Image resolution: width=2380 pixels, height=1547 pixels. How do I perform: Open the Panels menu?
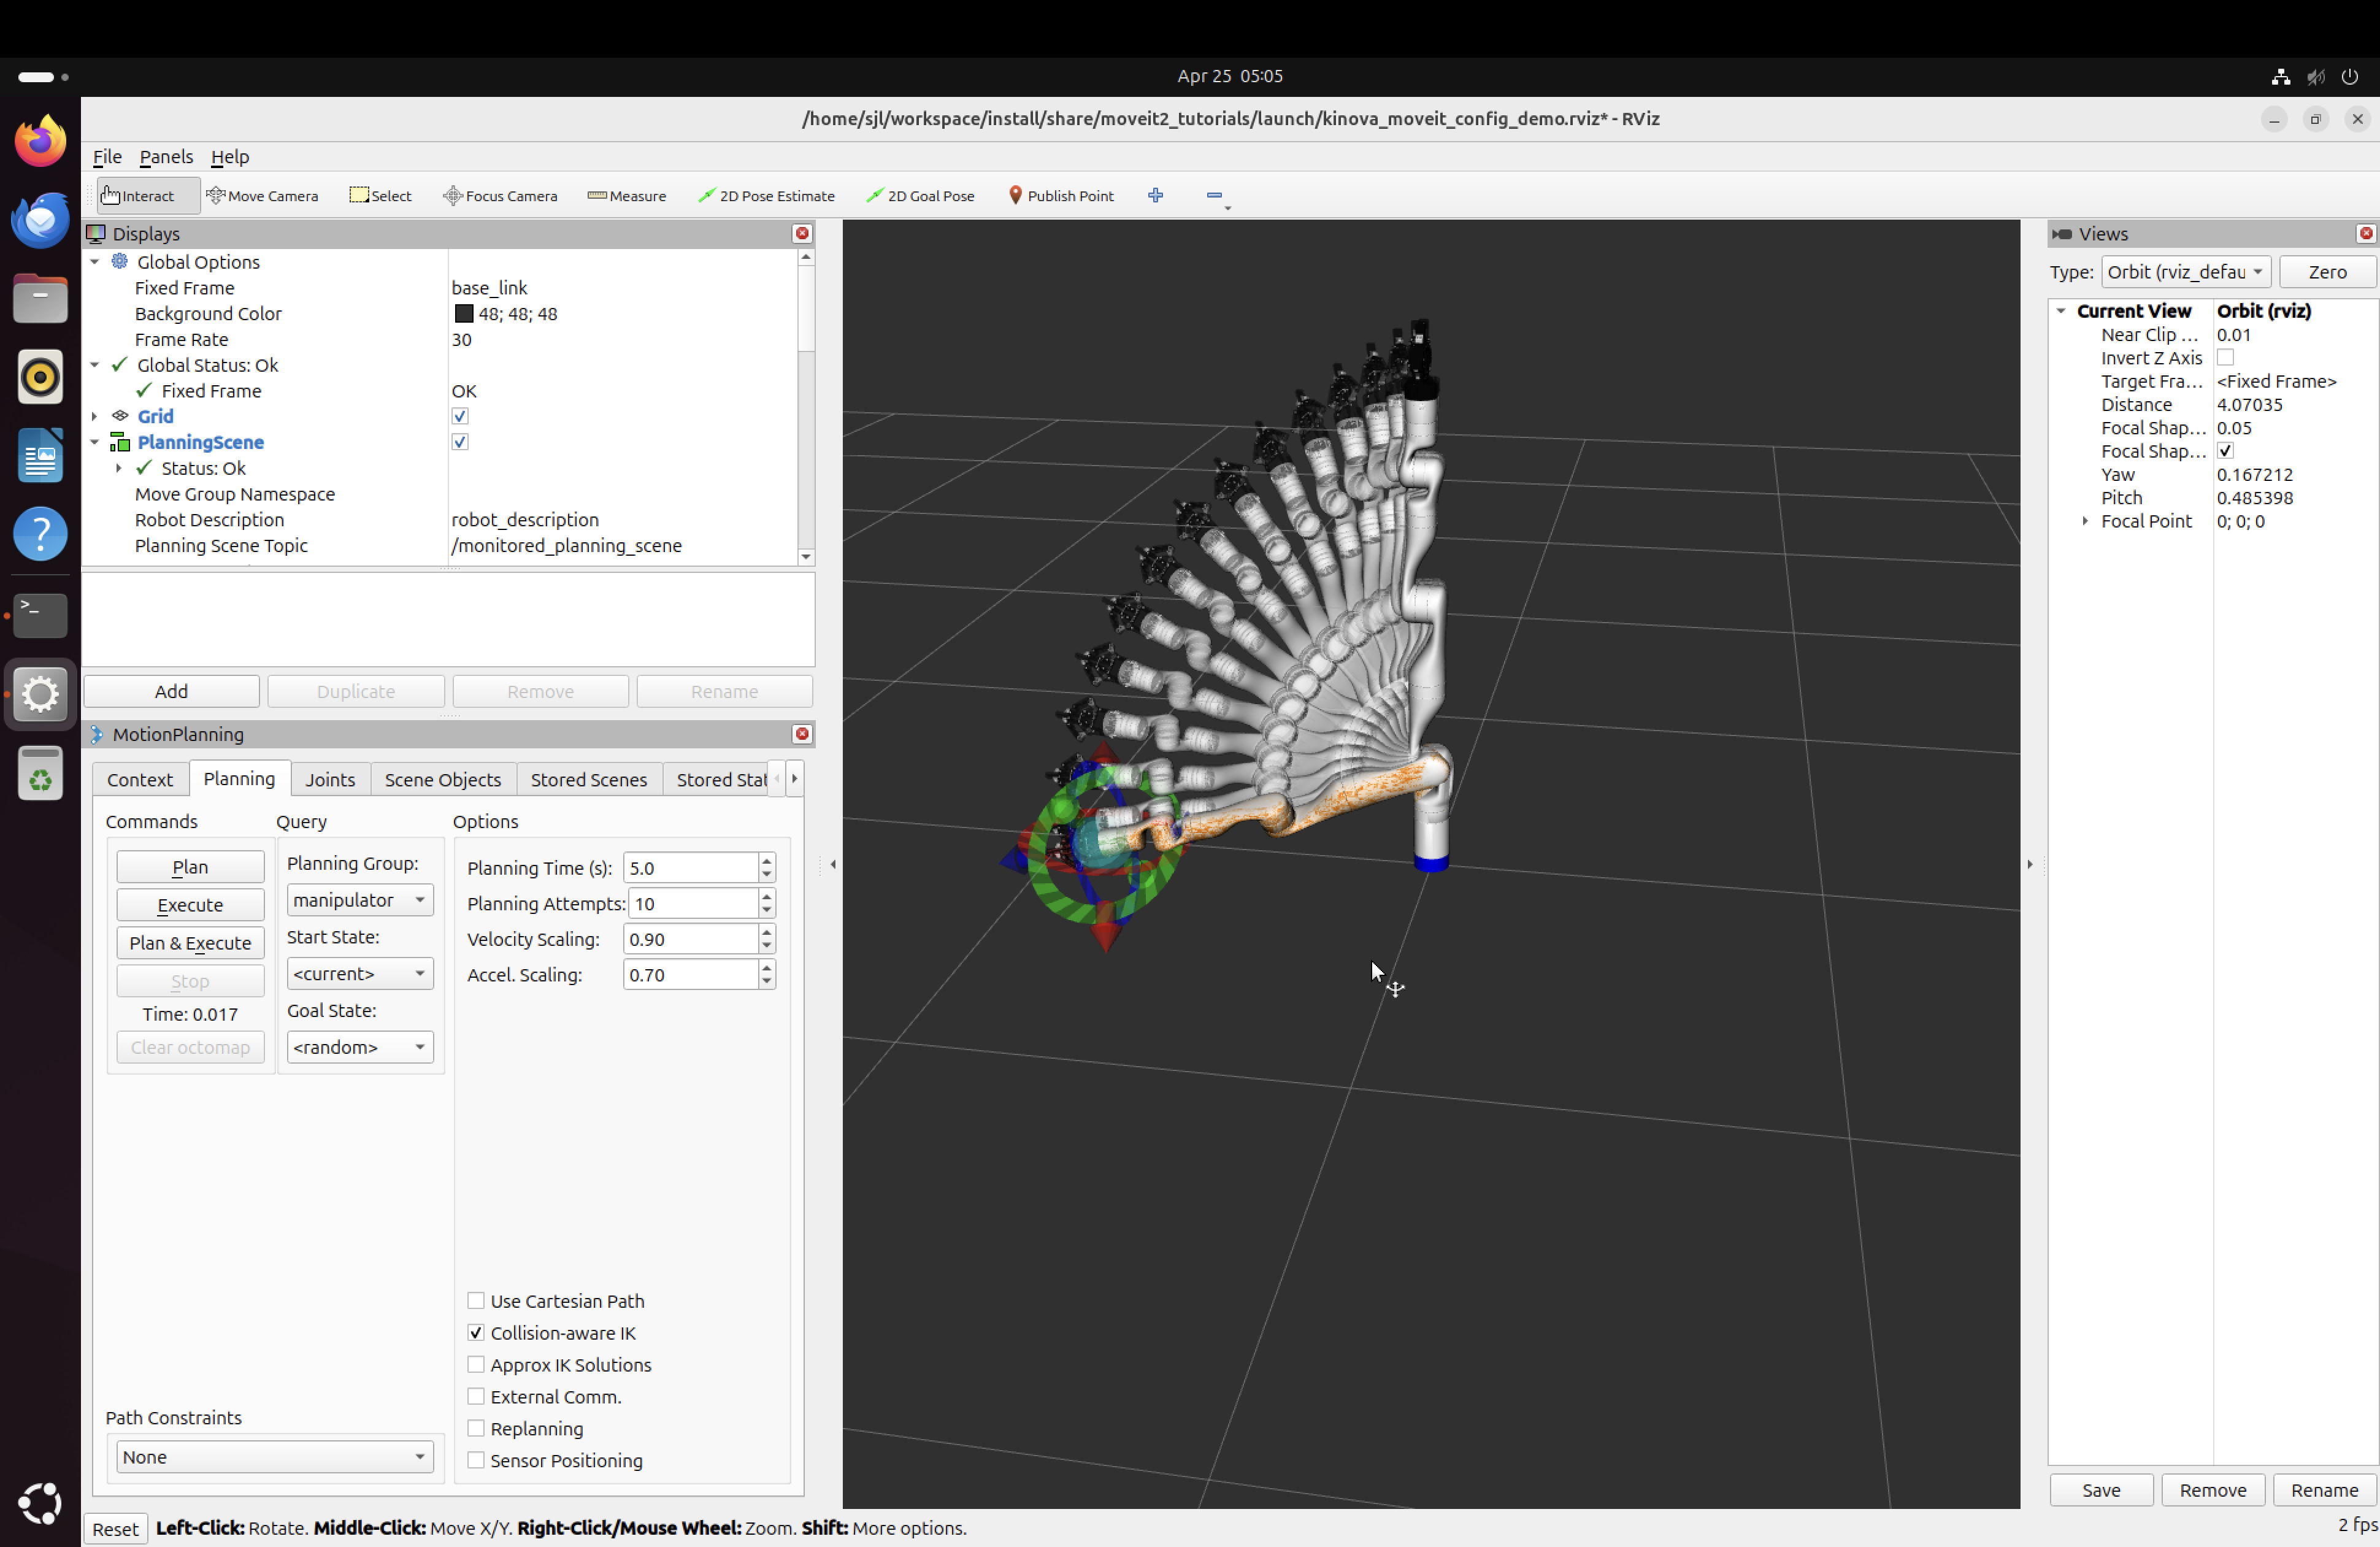click(x=166, y=157)
